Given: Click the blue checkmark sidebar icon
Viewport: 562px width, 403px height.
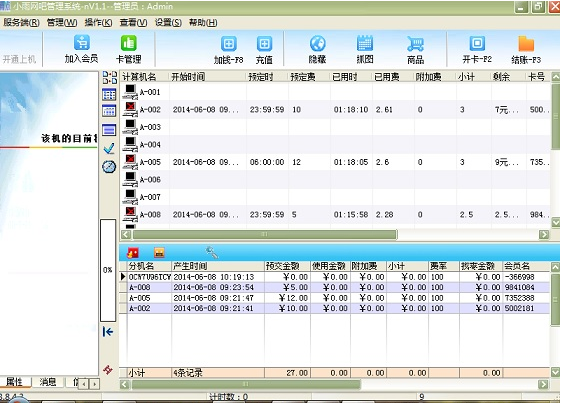Looking at the screenshot, I should tap(109, 148).
